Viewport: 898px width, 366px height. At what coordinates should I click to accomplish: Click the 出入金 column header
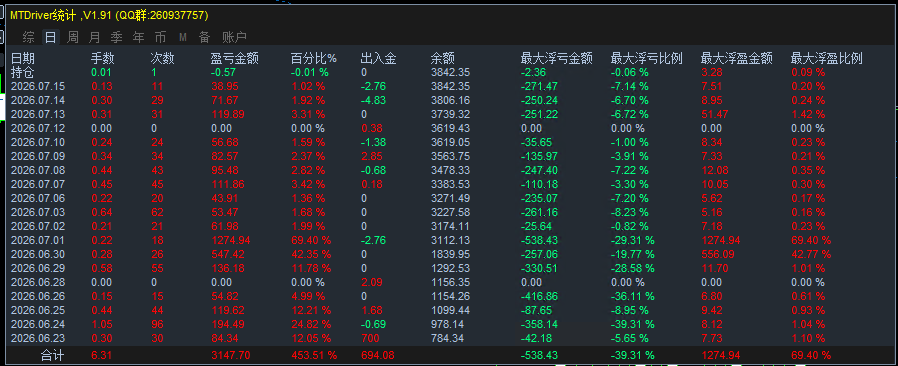(379, 58)
